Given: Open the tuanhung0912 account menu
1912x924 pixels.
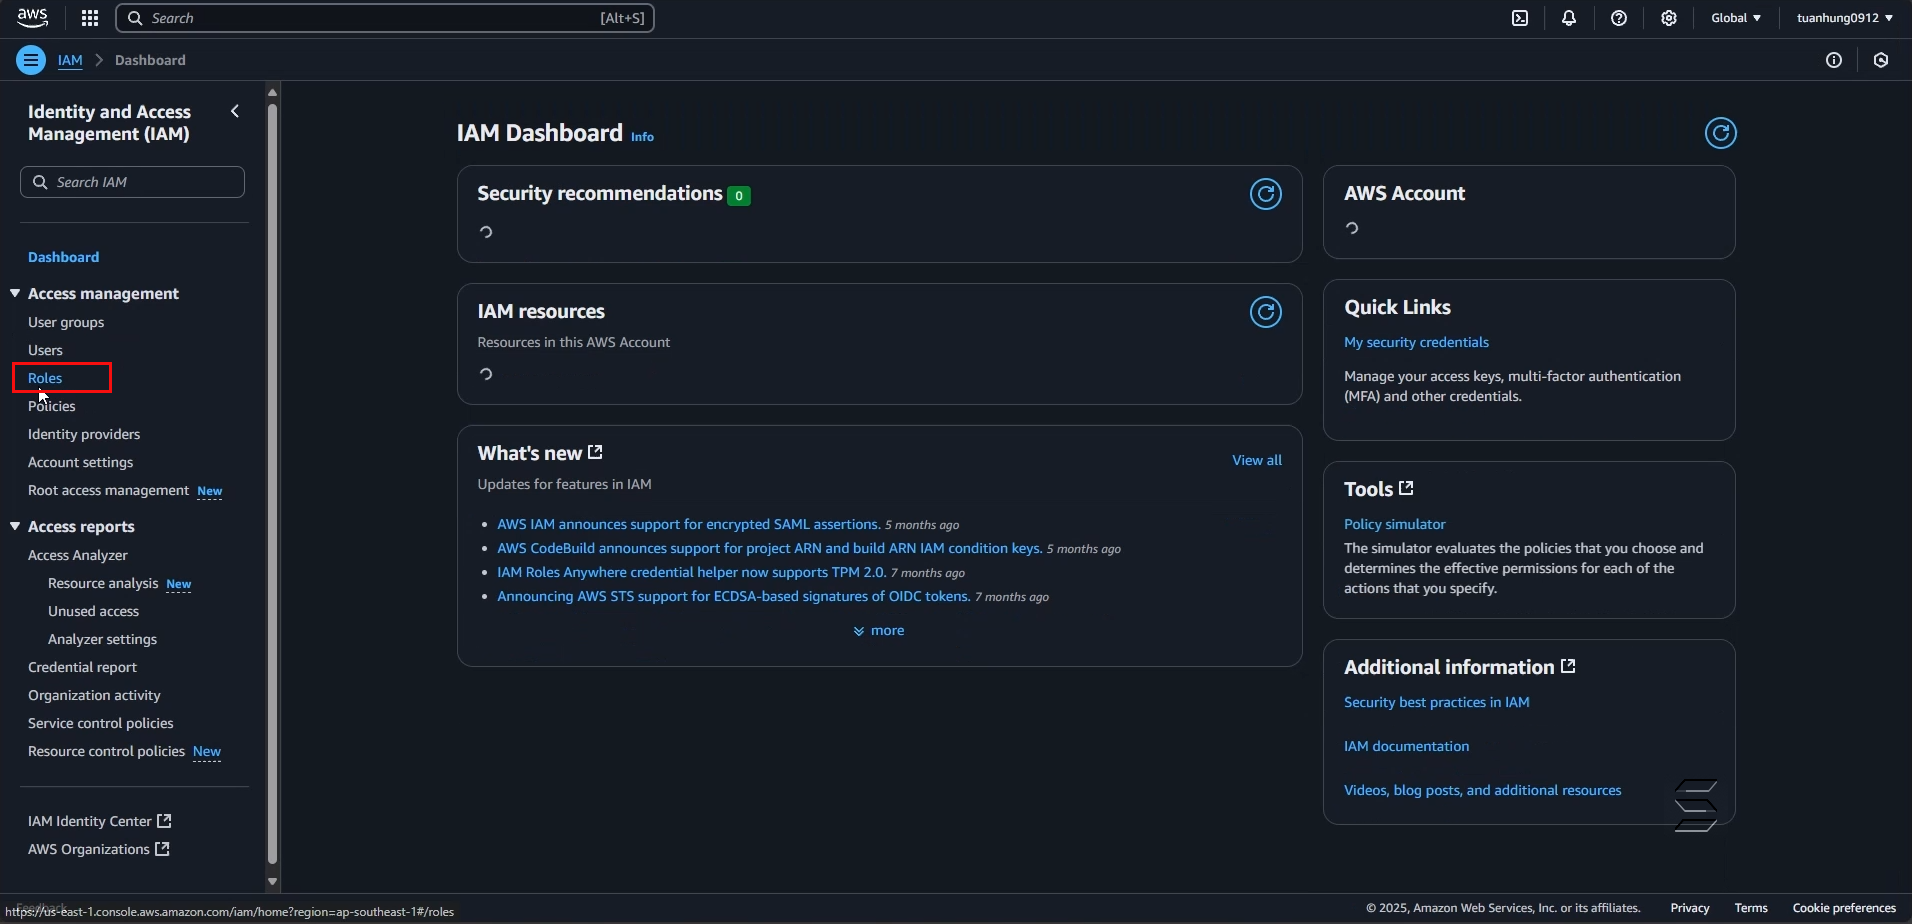Looking at the screenshot, I should pos(1845,18).
